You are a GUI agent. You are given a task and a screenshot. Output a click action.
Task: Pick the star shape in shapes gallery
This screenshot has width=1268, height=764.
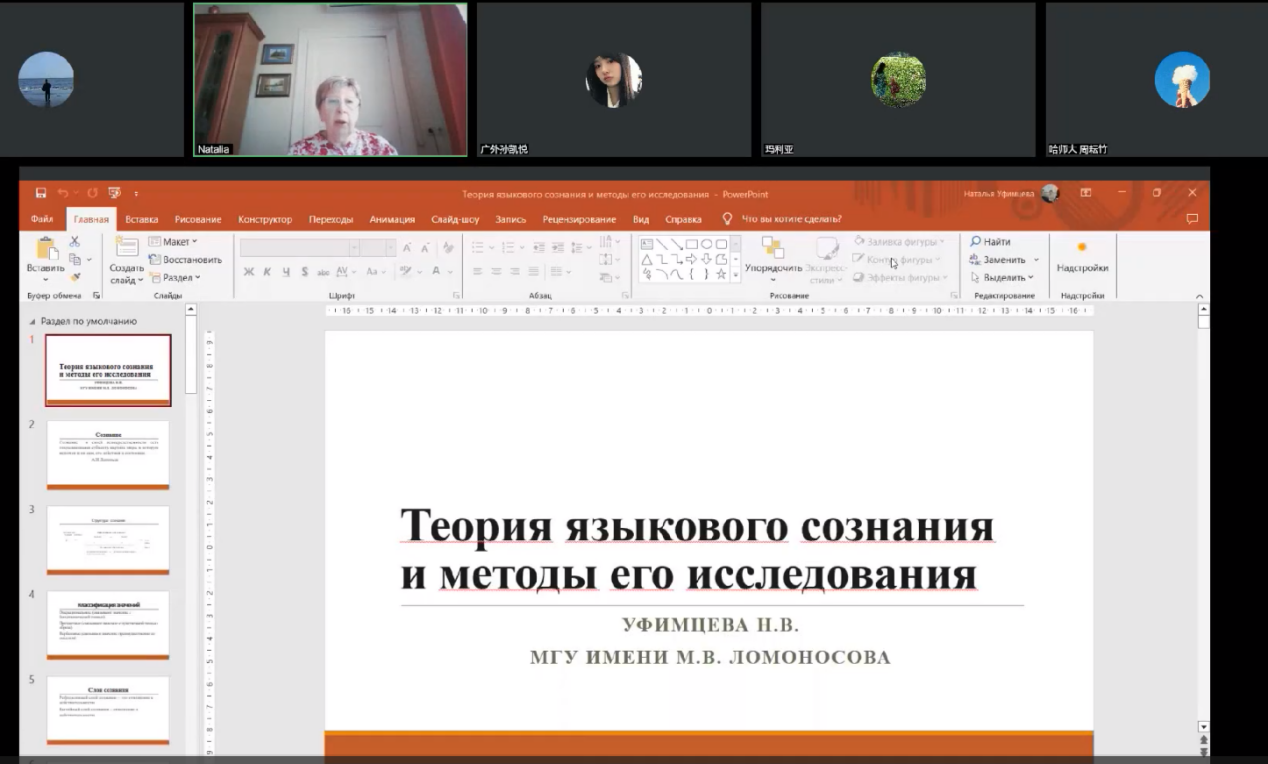click(721, 274)
